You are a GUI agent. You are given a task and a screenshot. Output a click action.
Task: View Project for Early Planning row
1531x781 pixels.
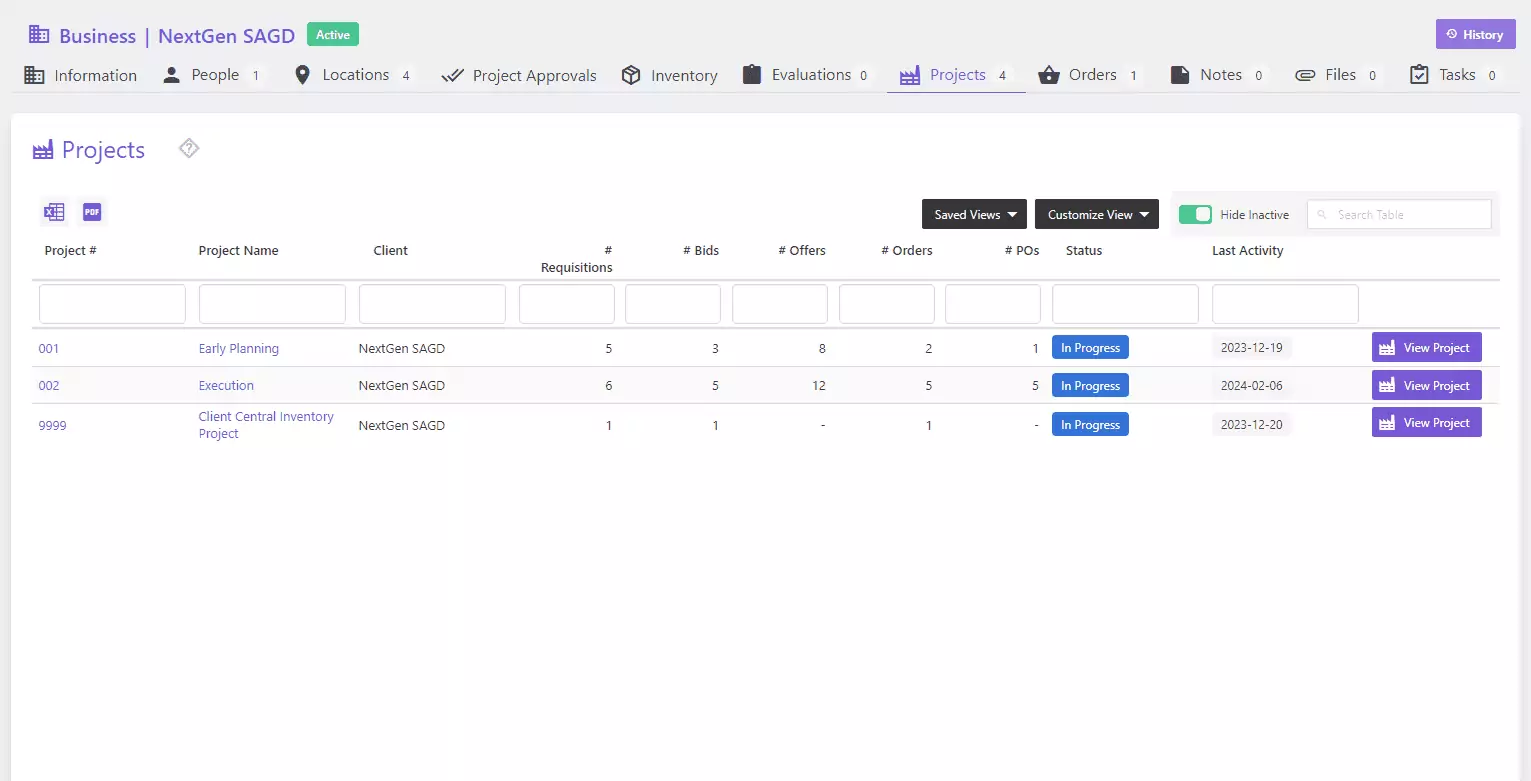click(x=1426, y=347)
